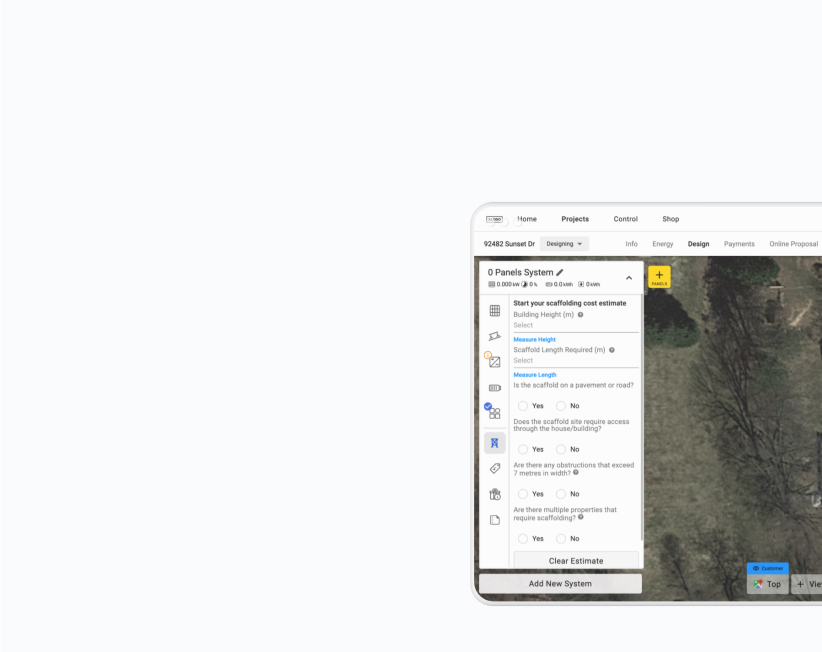The height and width of the screenshot is (652, 822).
Task: Open Building Height Select dropdown
Action: tap(576, 325)
